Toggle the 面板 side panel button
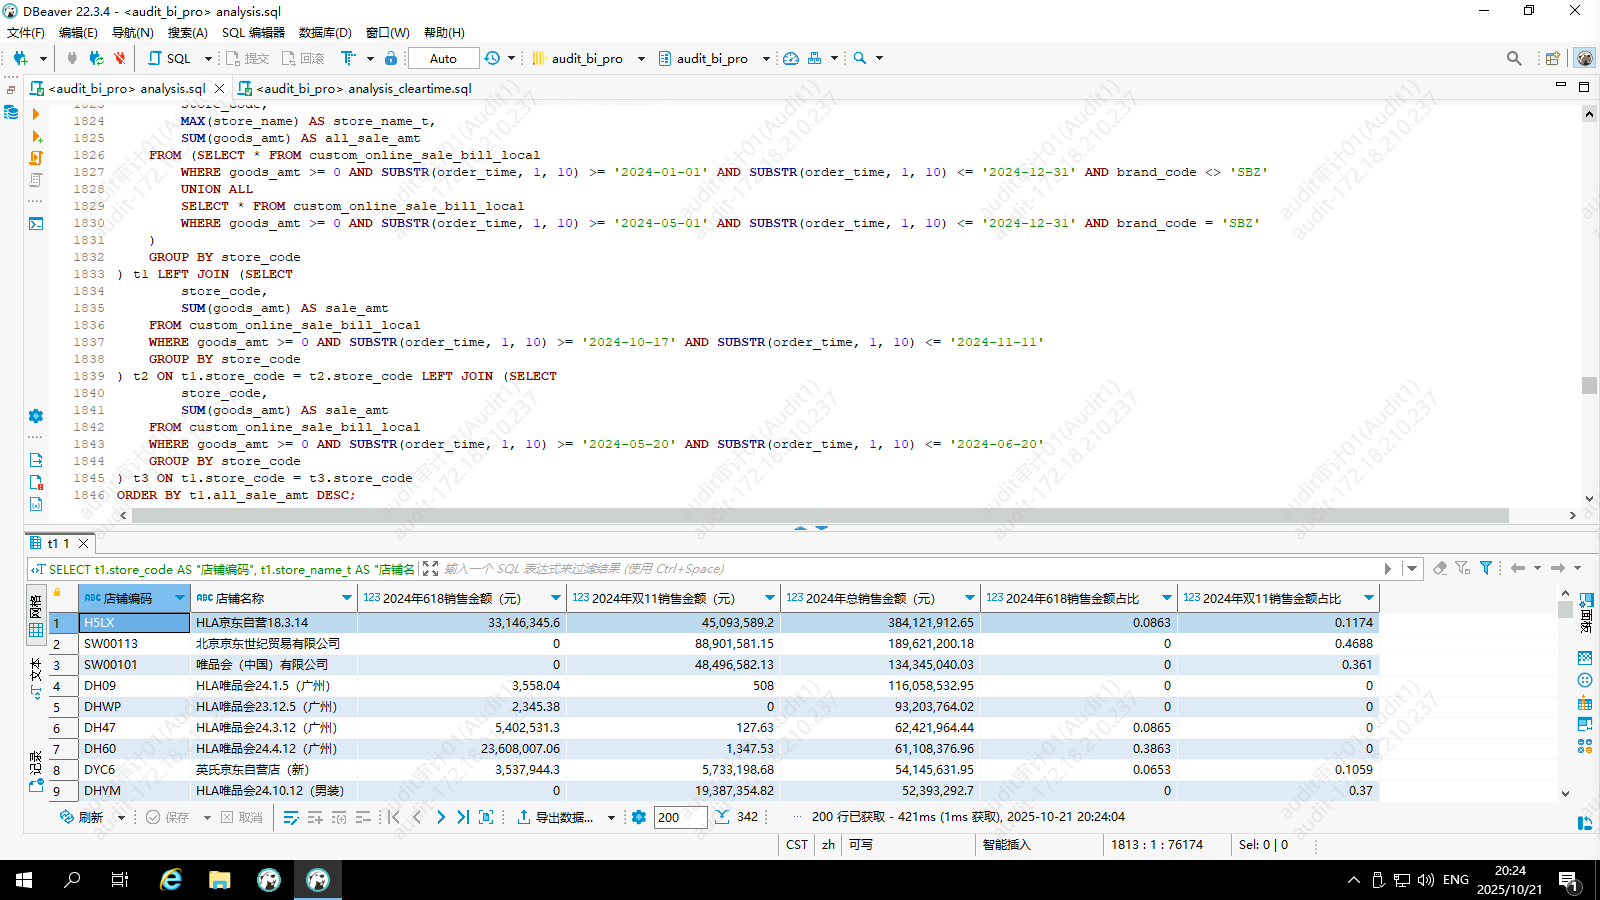 pyautogui.click(x=1586, y=612)
